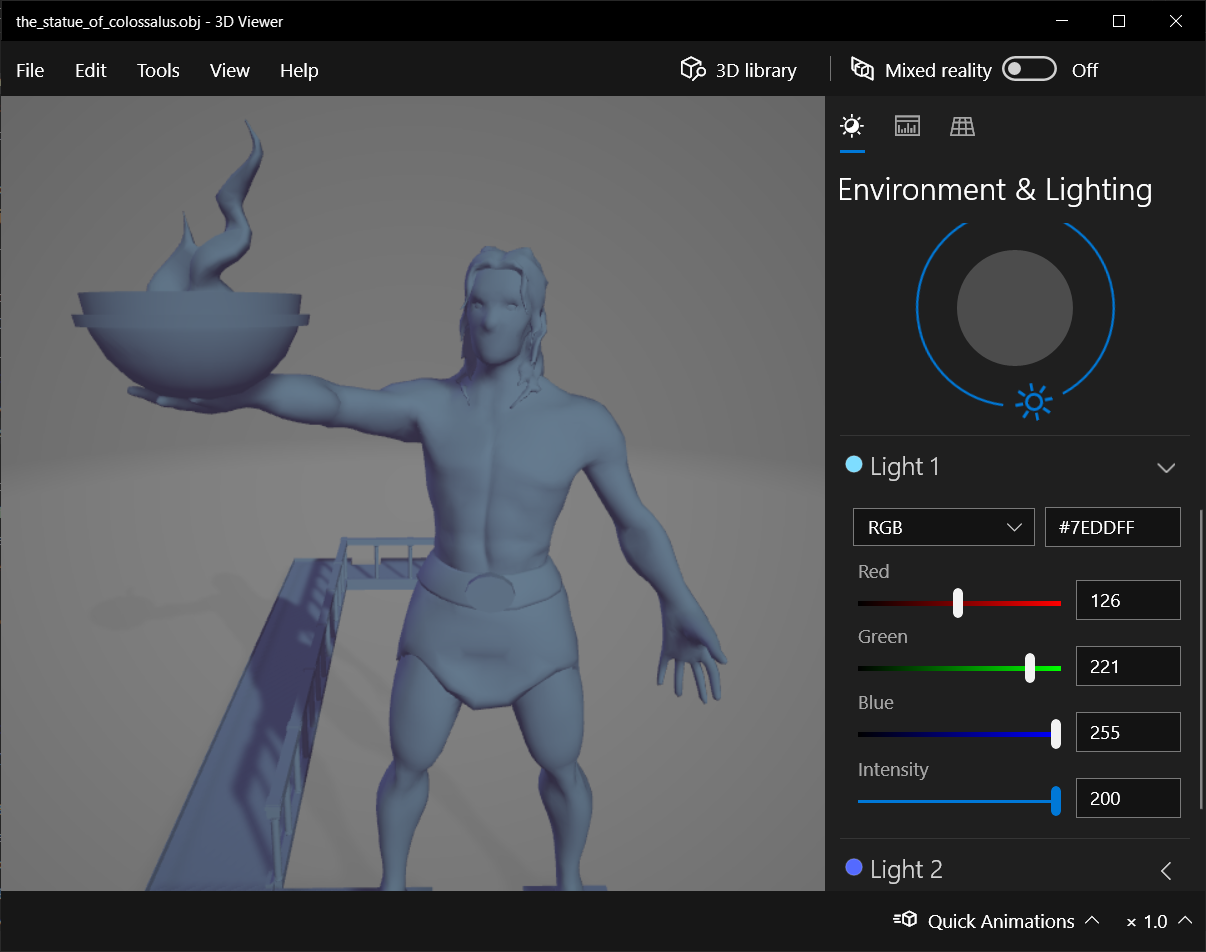
Task: Open the View menu
Action: (x=229, y=70)
